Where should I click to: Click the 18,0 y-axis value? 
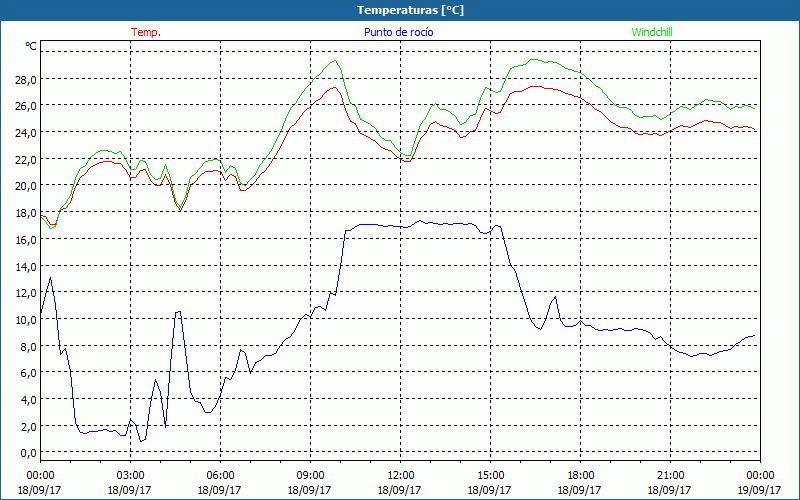[x=27, y=212]
